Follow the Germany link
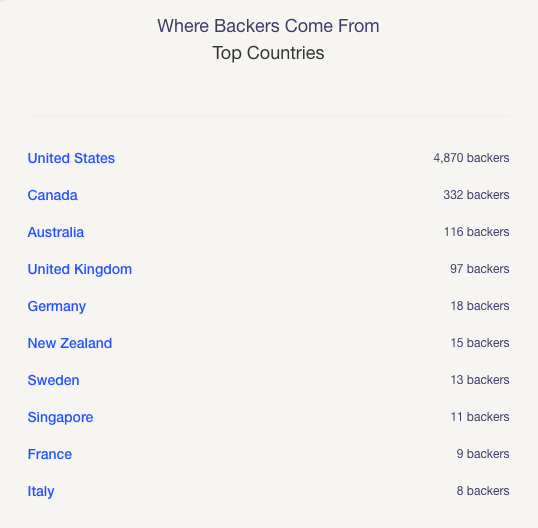This screenshot has width=538, height=528. [57, 306]
